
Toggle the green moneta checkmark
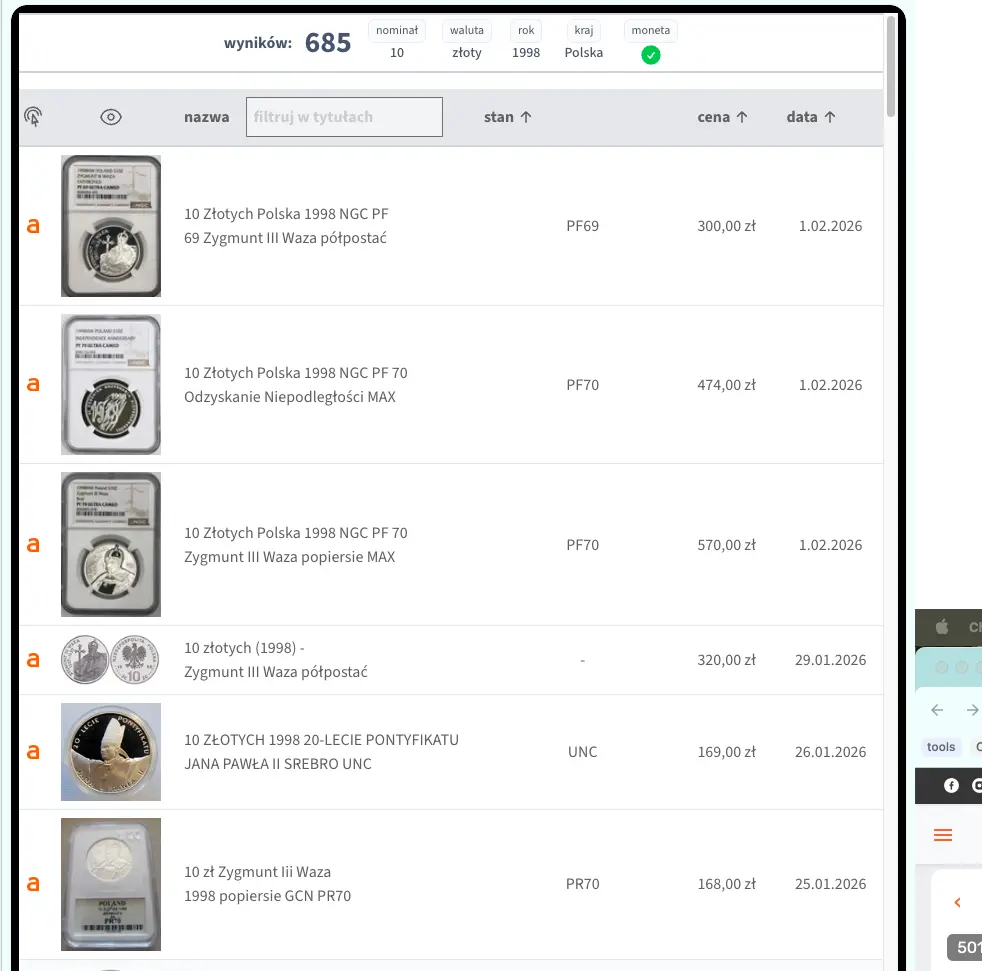[650, 55]
